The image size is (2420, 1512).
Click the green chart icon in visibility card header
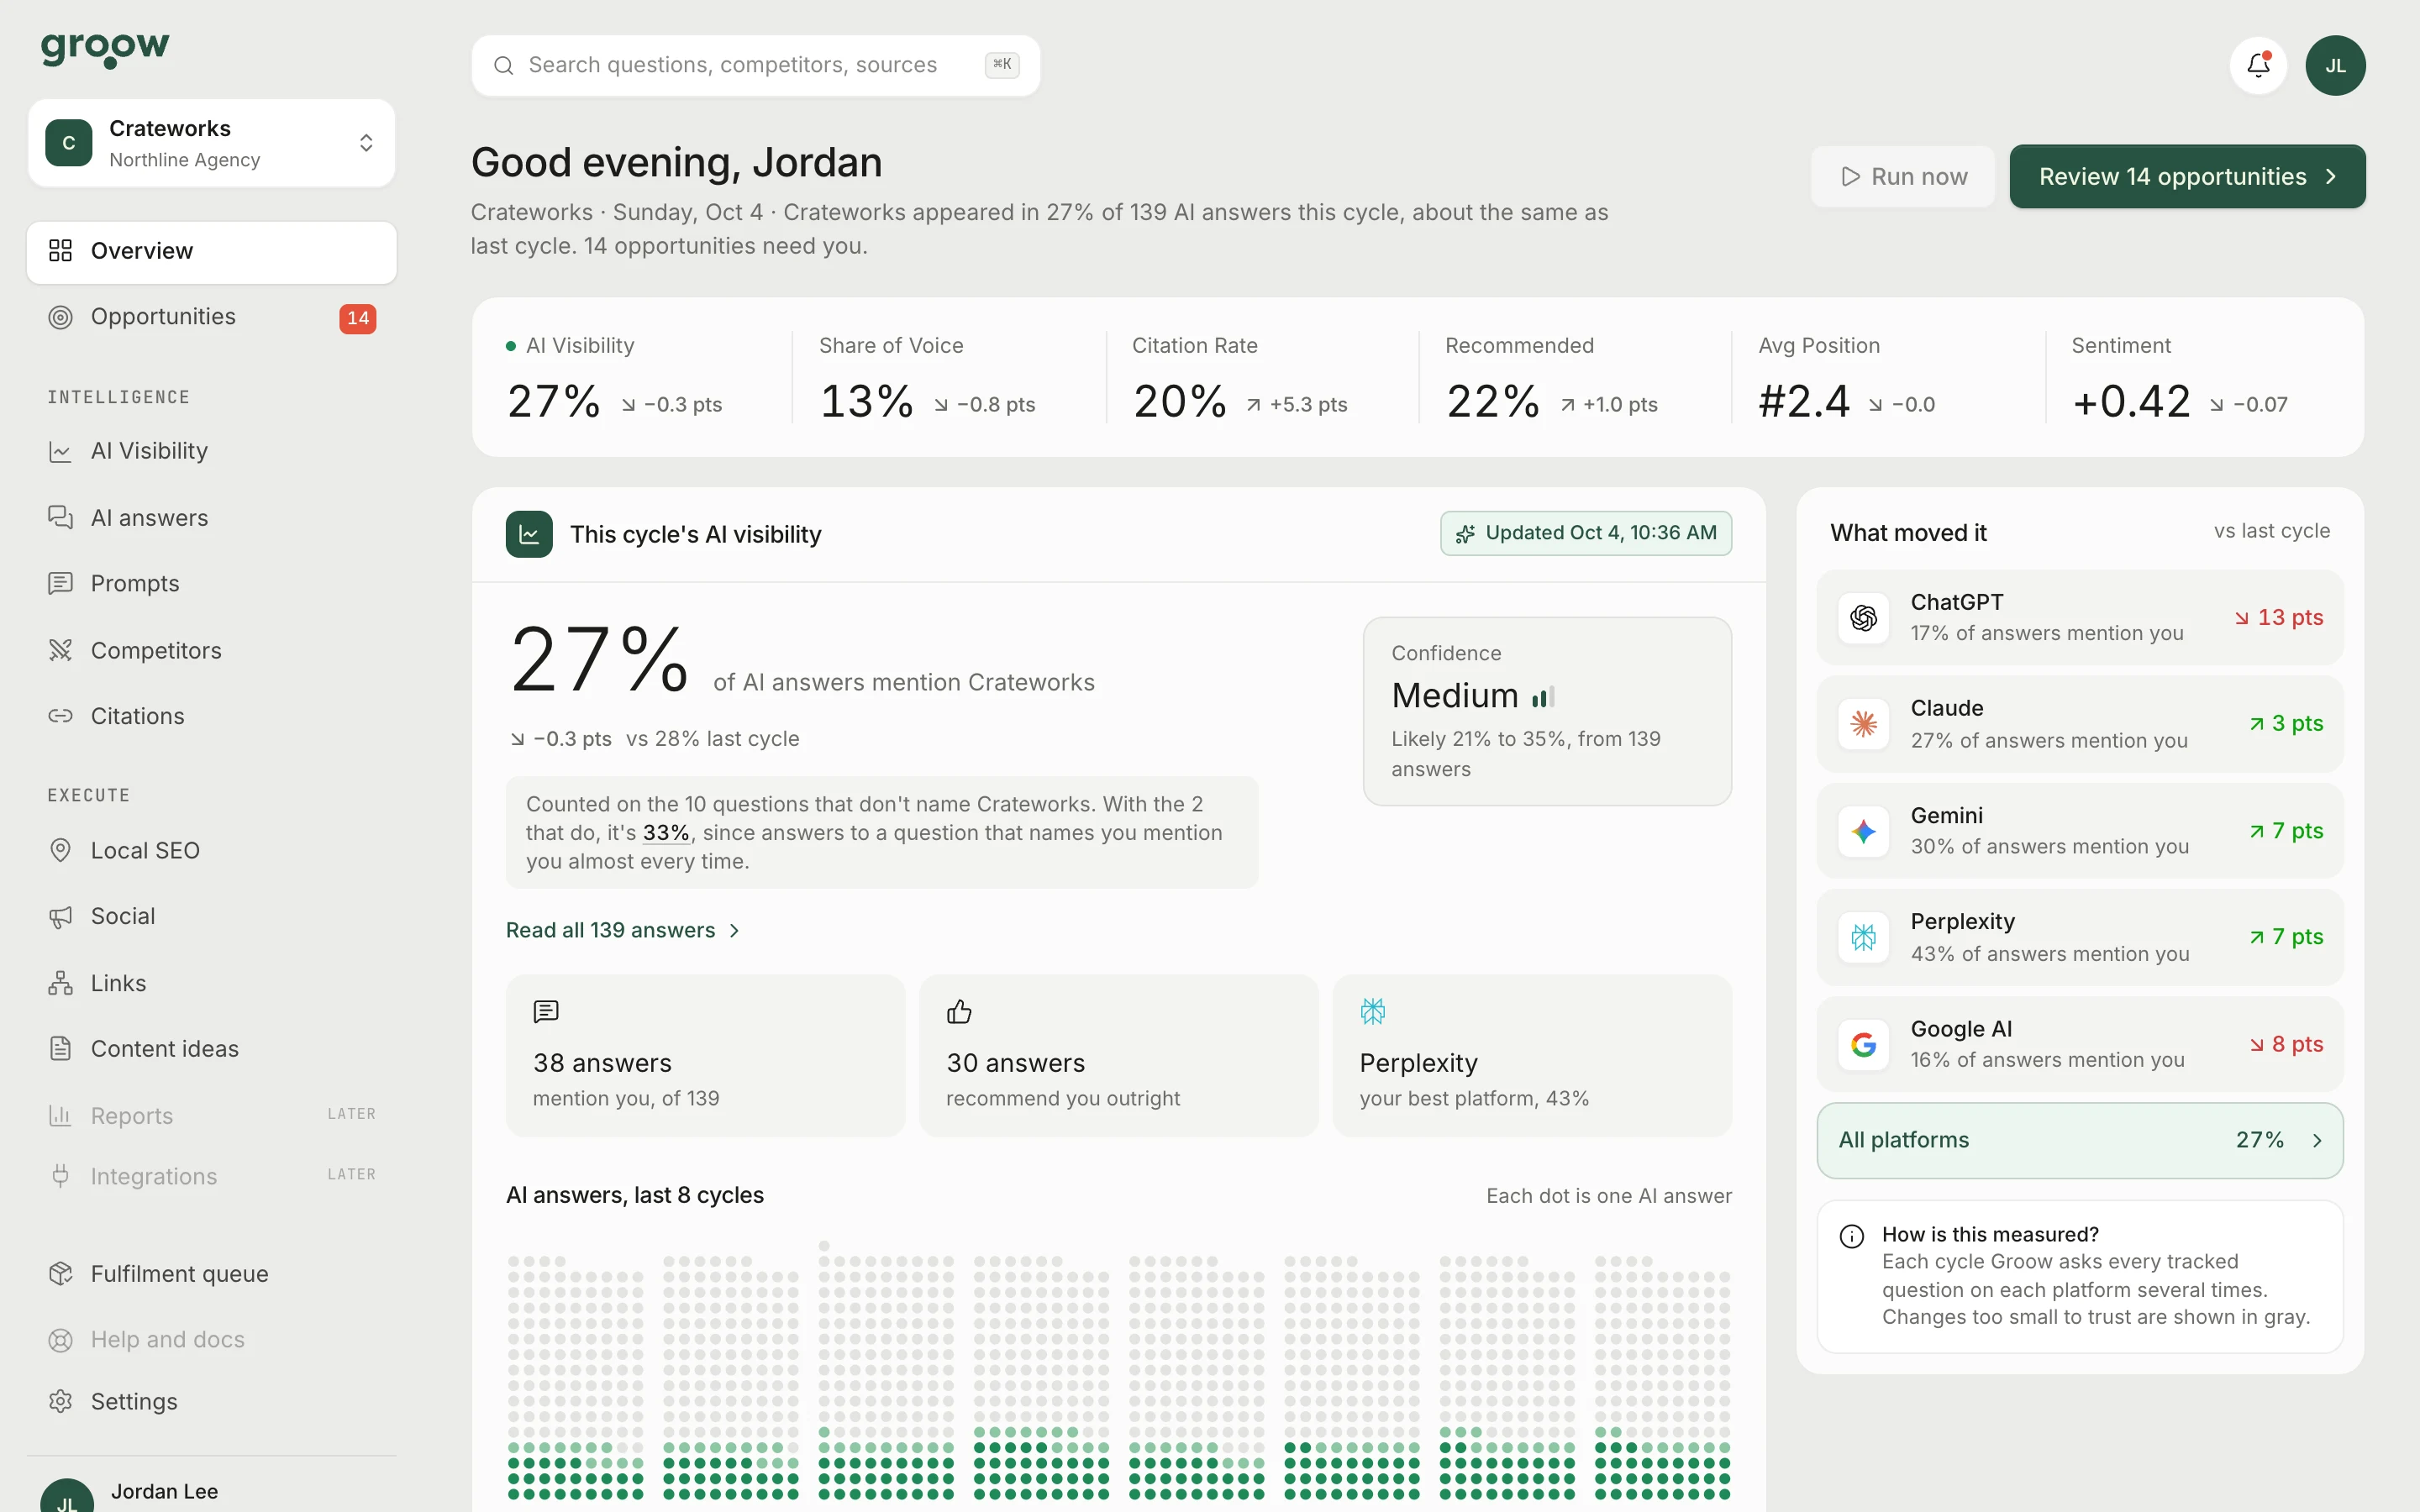(529, 535)
